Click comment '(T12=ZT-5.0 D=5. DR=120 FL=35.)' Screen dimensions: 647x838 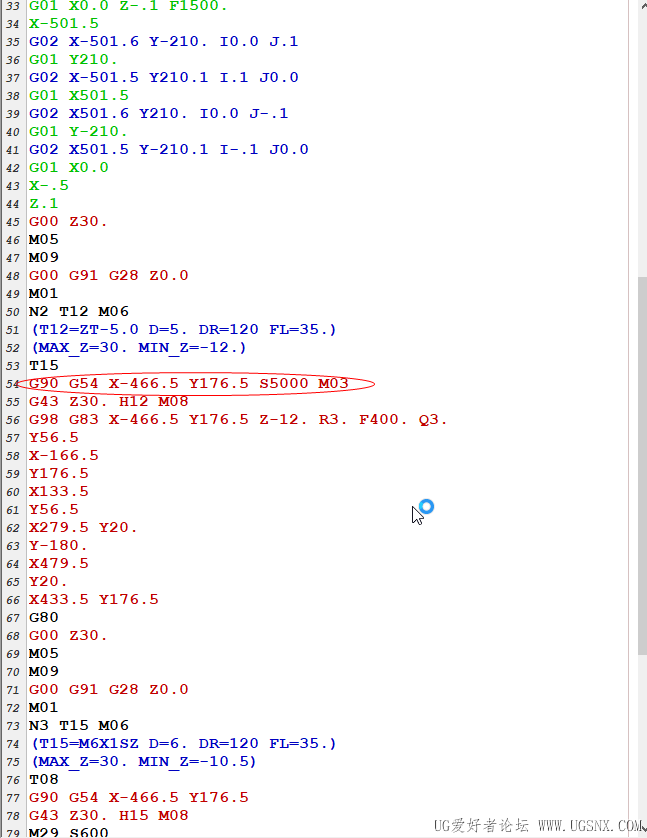(184, 330)
